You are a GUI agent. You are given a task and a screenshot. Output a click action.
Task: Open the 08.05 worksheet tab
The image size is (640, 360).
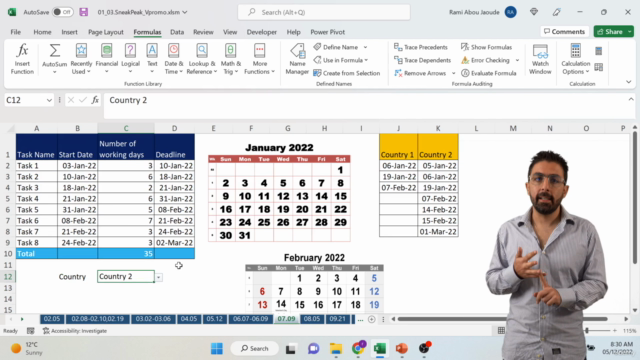[x=312, y=319]
